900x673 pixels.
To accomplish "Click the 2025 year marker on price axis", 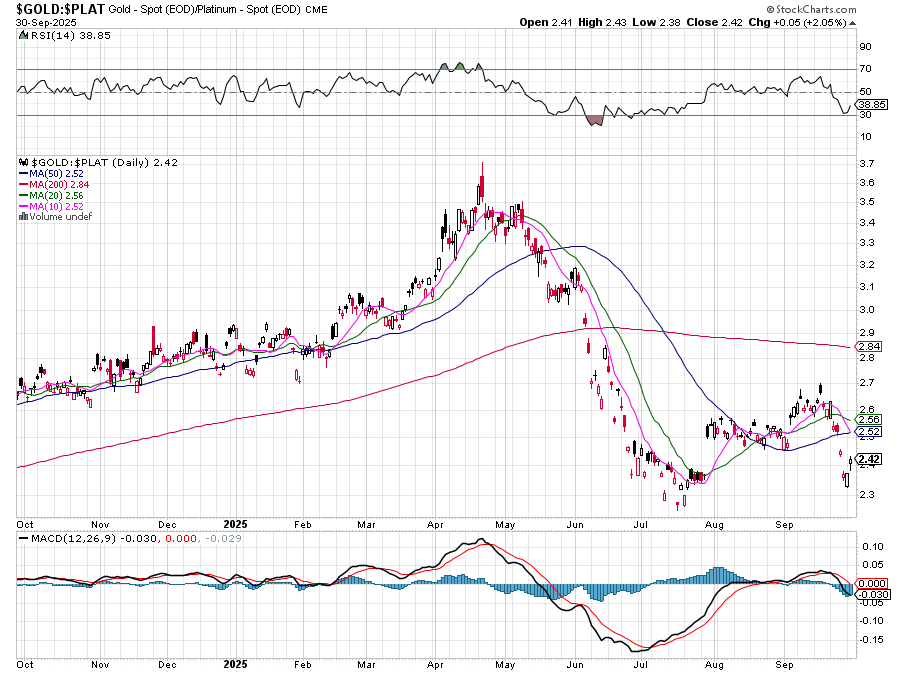I will click(235, 523).
